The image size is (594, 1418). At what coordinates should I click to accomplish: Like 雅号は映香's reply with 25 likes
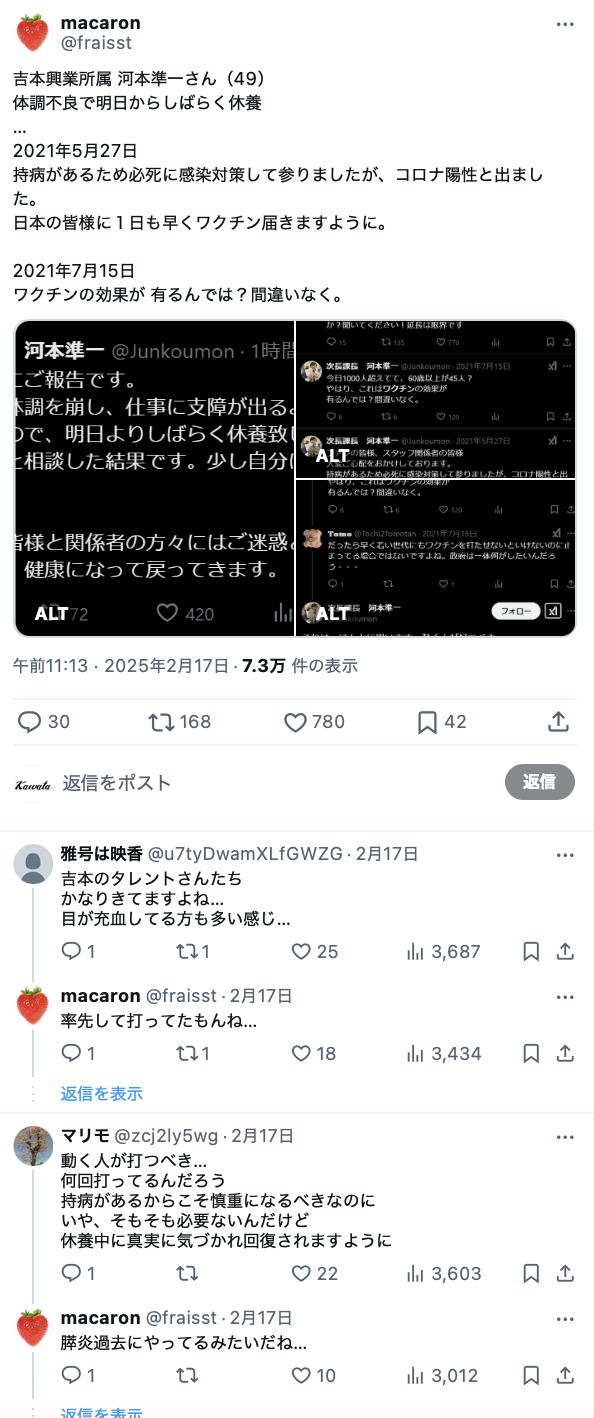pos(314,951)
